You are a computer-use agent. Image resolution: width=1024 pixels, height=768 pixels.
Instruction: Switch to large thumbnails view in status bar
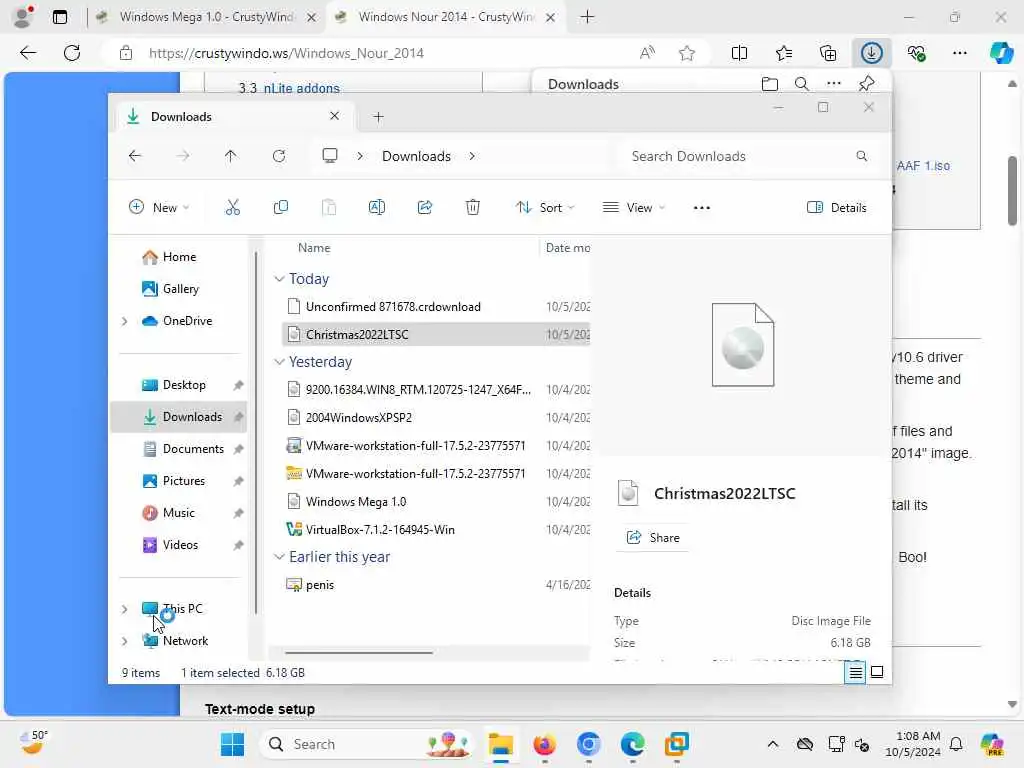[x=877, y=672]
